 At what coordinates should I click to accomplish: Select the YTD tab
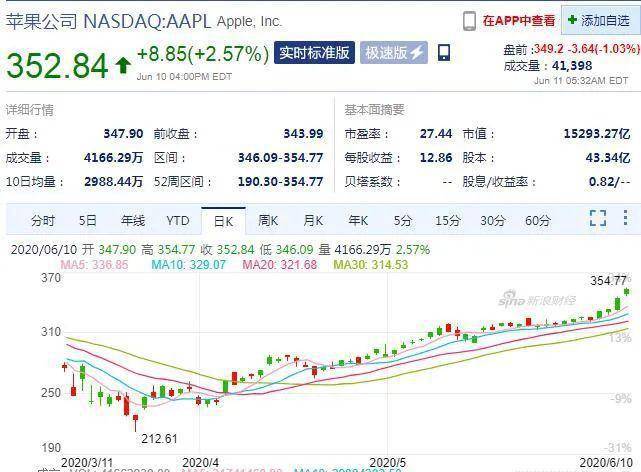pos(177,221)
